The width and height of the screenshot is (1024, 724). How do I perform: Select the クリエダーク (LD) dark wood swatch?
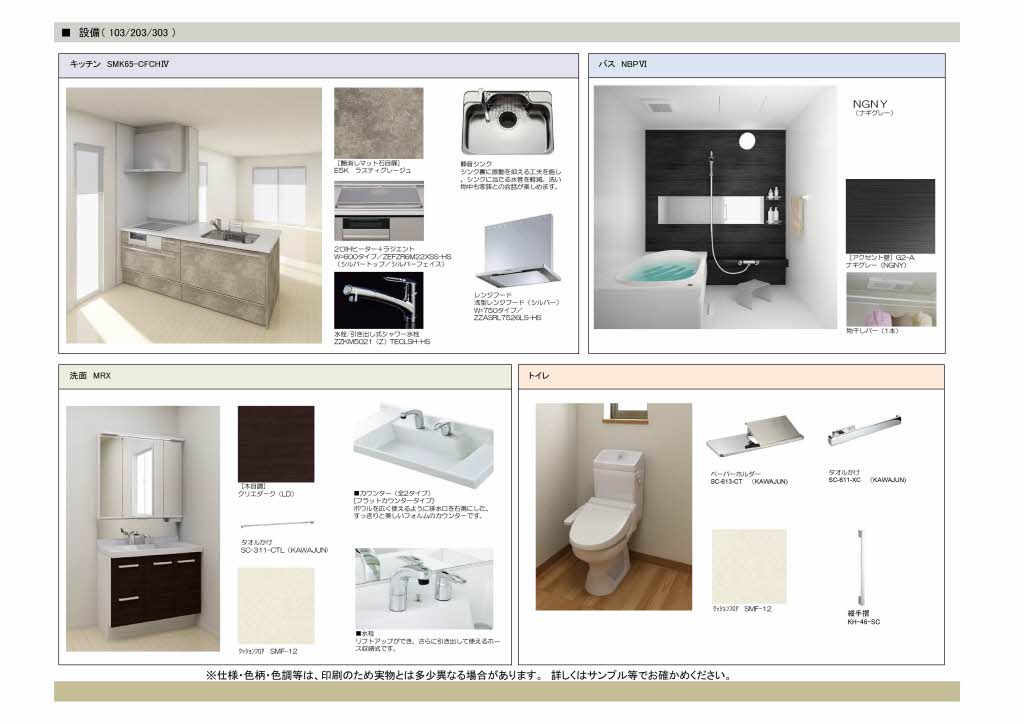tap(276, 444)
